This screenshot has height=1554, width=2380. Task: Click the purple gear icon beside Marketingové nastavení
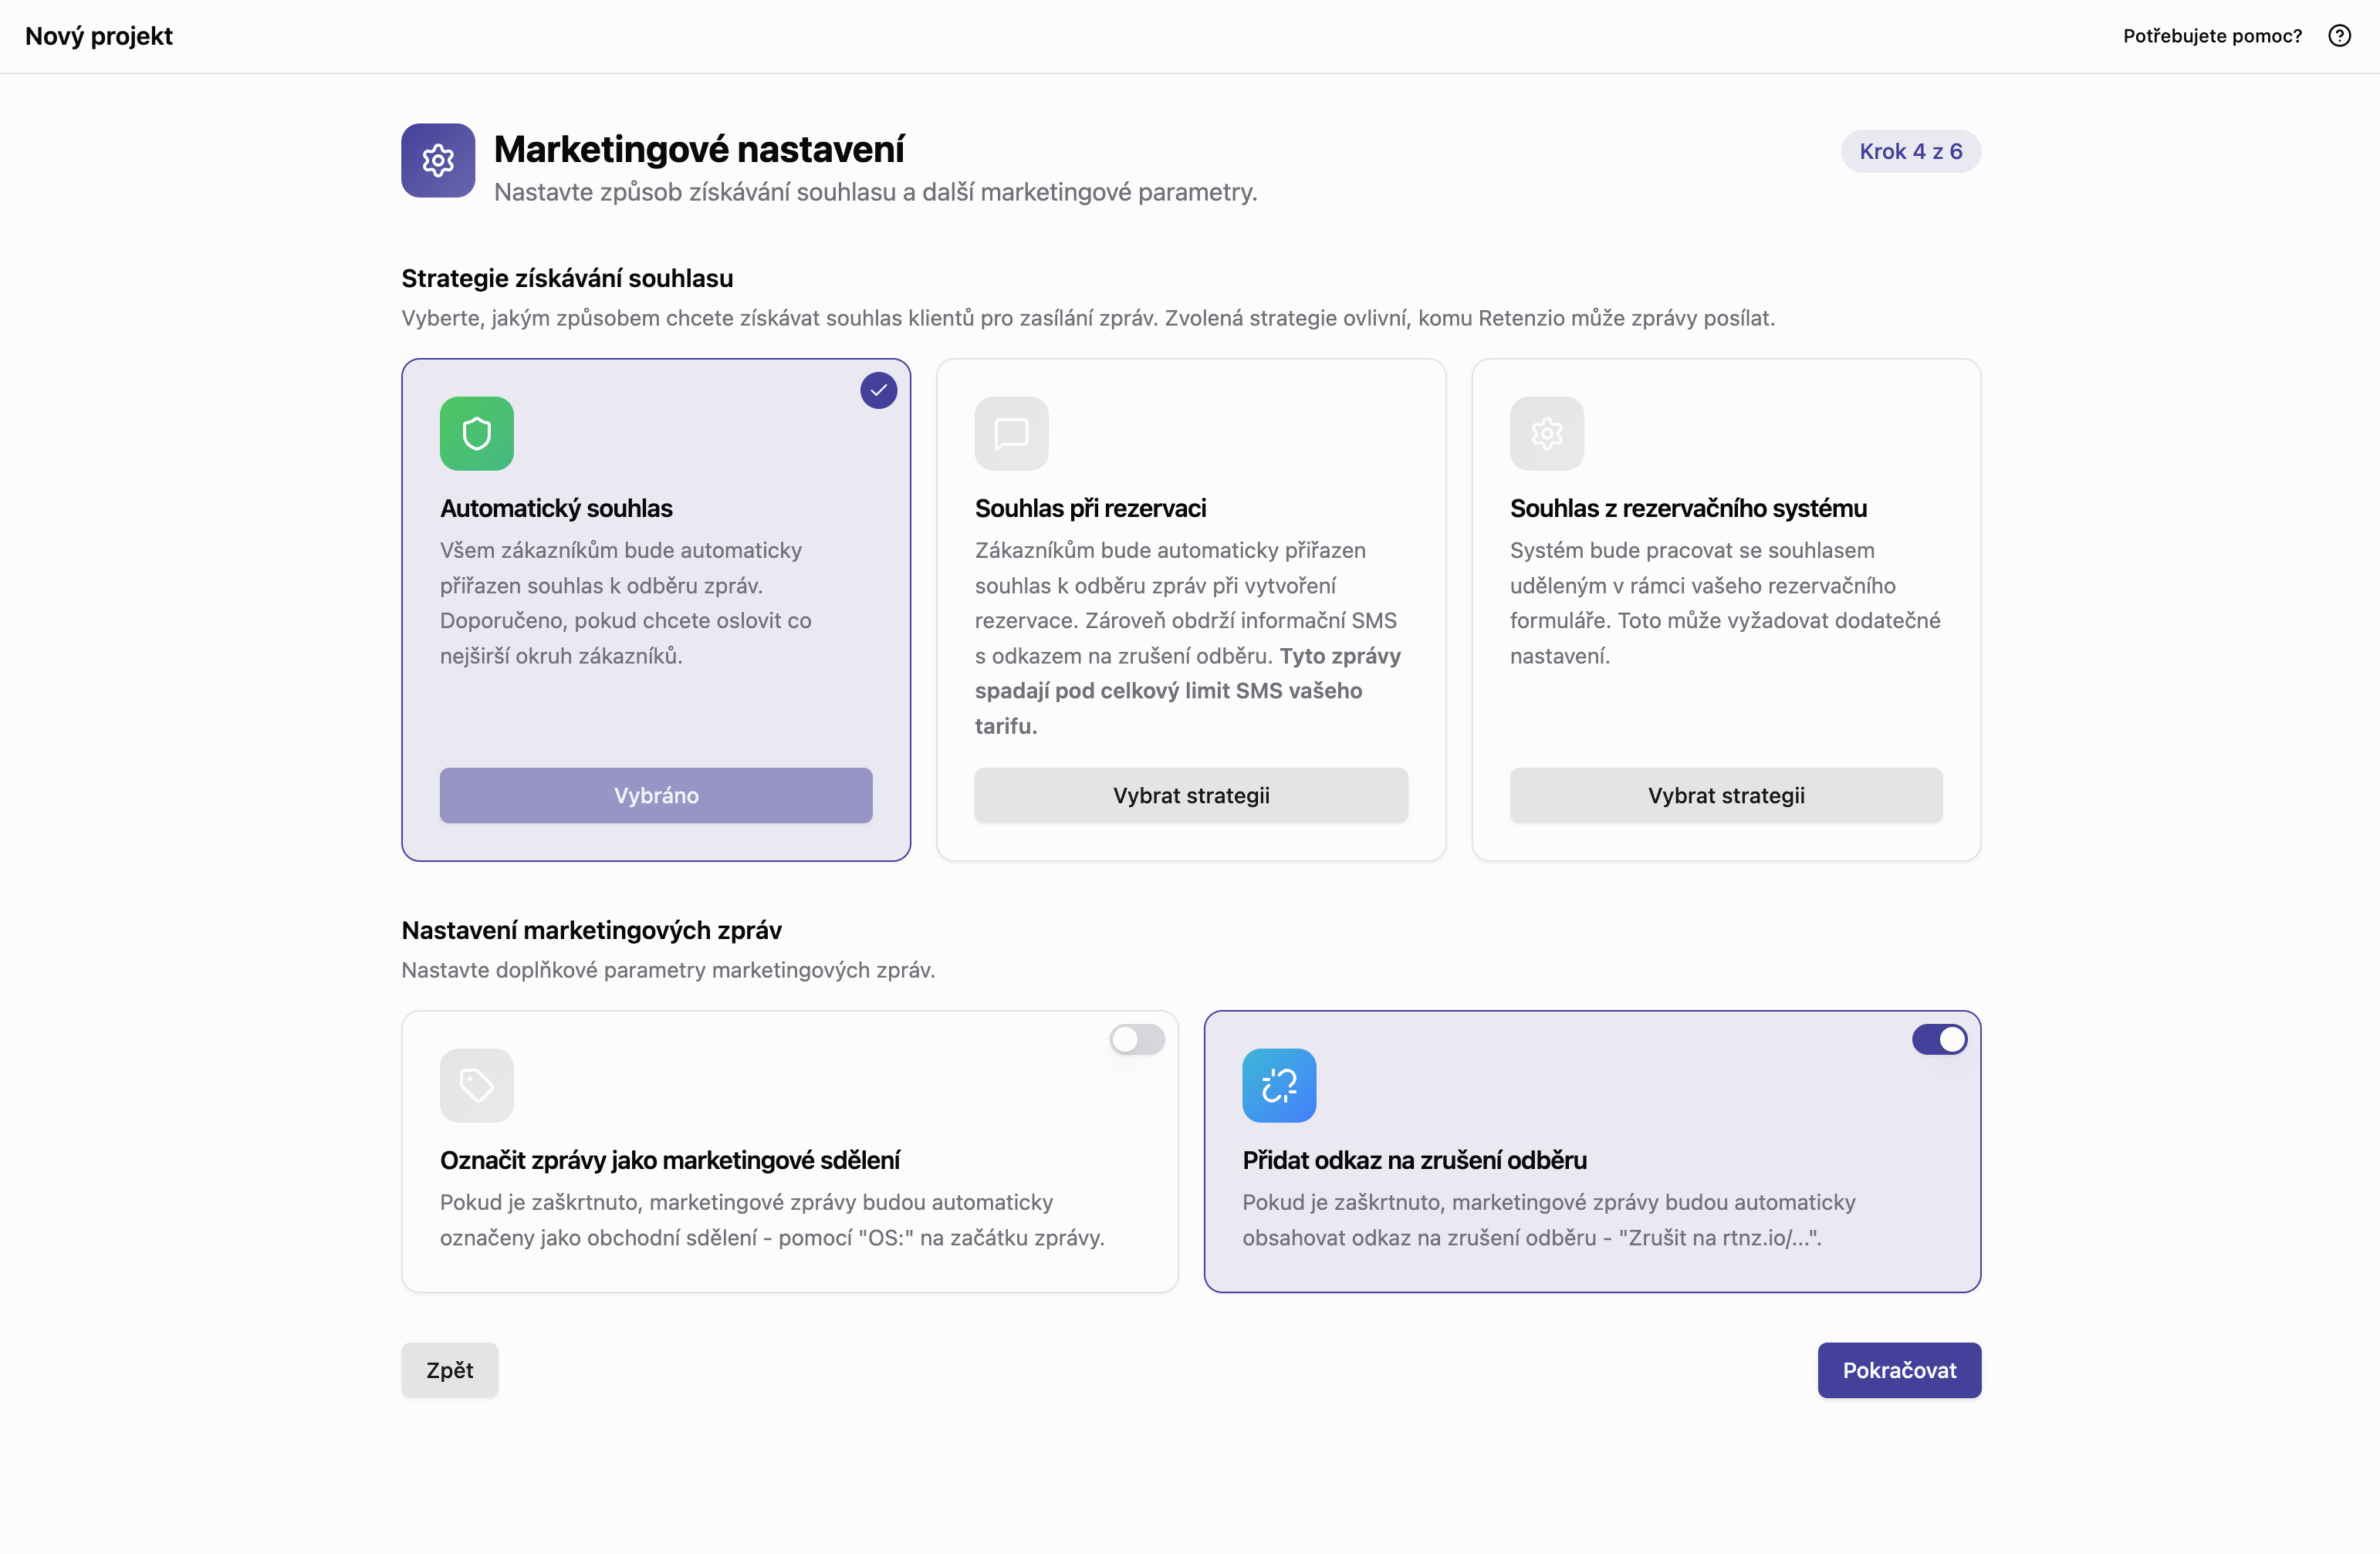coord(438,160)
